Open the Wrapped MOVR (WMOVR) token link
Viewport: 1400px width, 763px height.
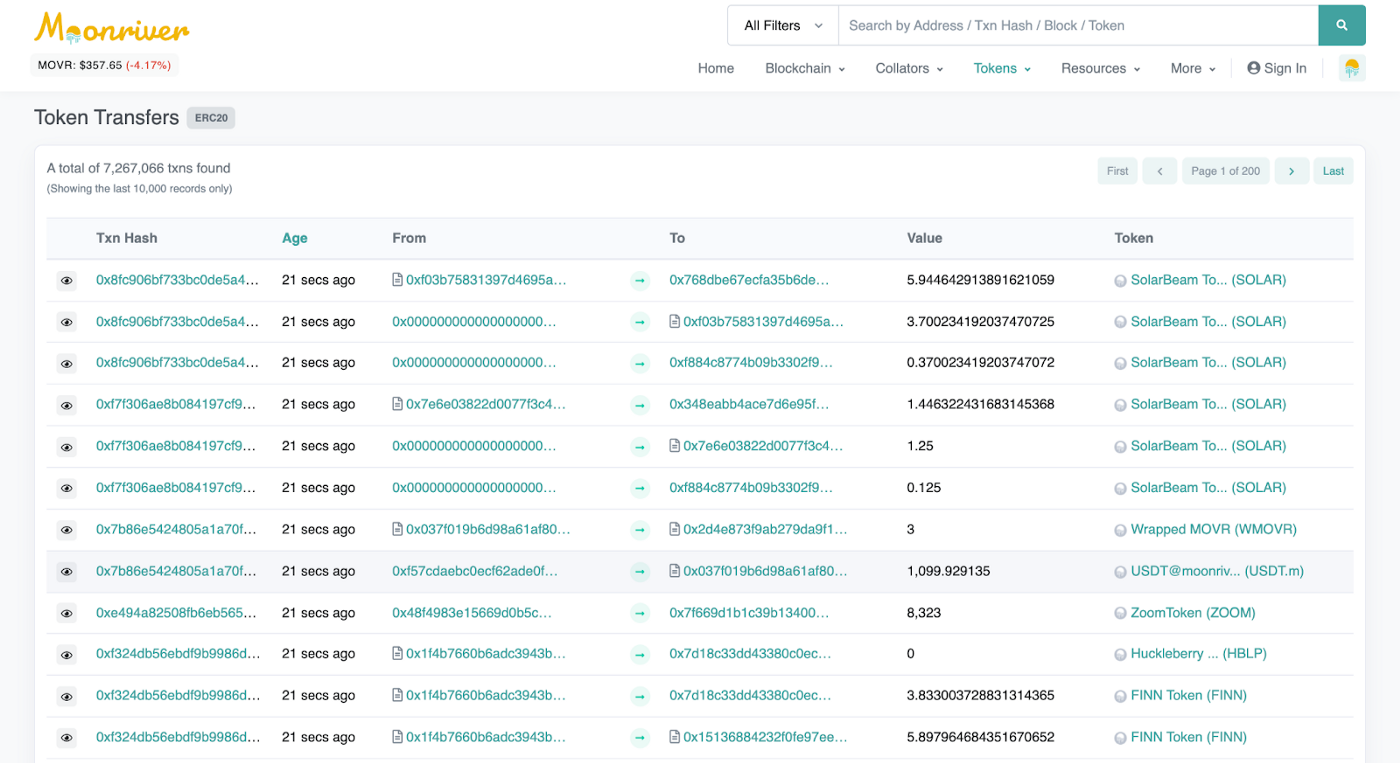click(x=1212, y=529)
